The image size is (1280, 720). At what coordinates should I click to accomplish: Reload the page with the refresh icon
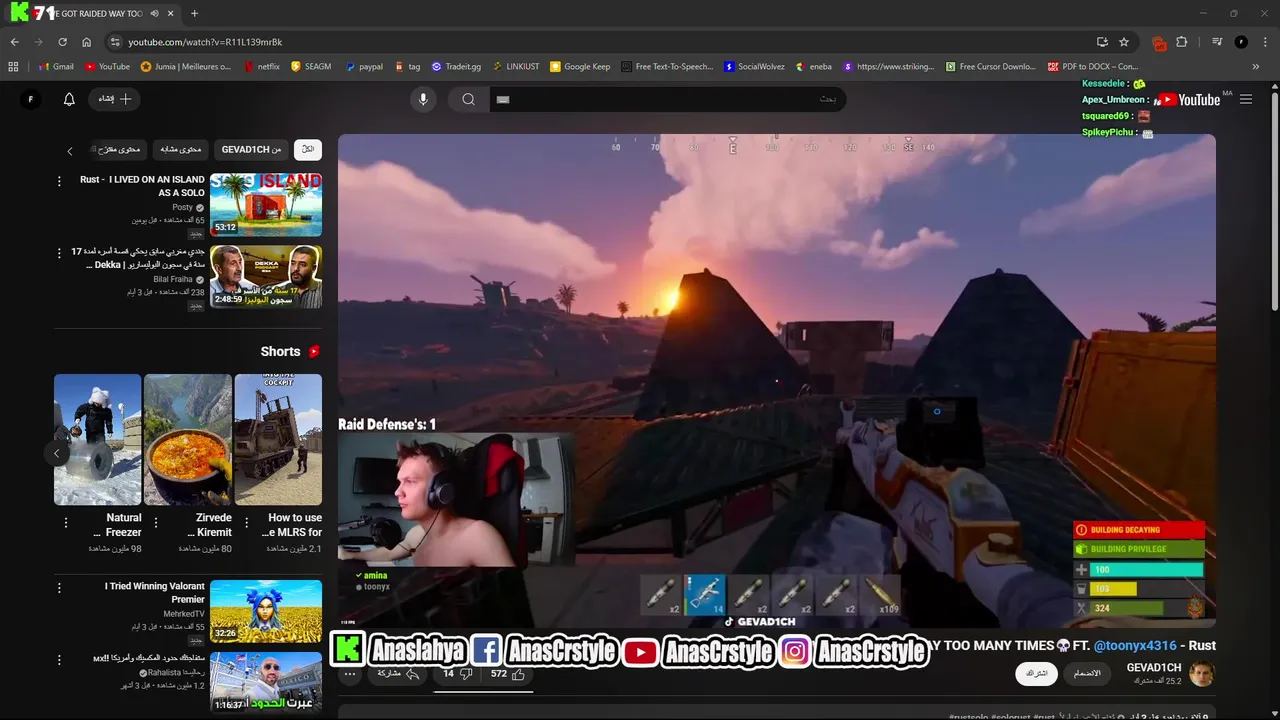(62, 42)
